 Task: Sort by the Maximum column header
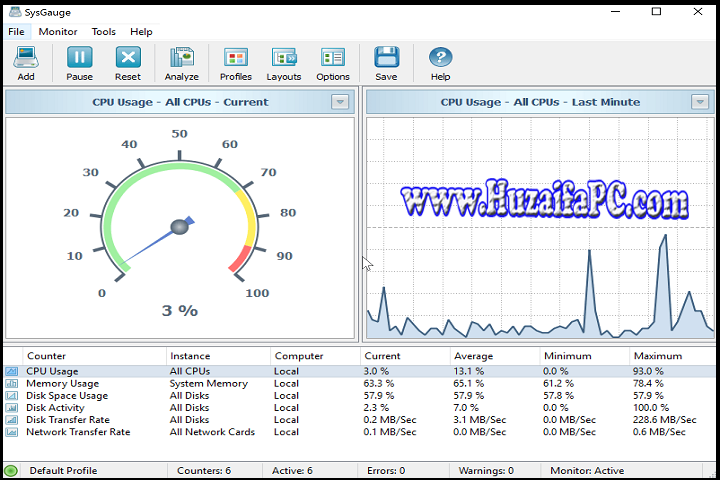click(672, 356)
